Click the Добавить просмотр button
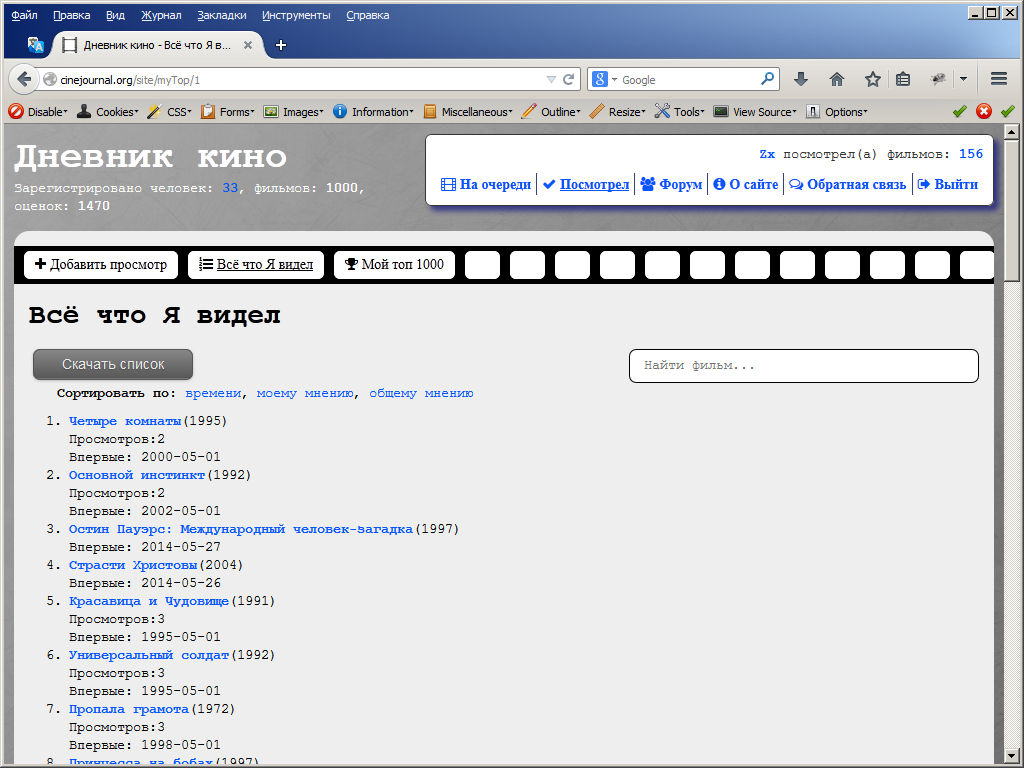 [x=101, y=264]
